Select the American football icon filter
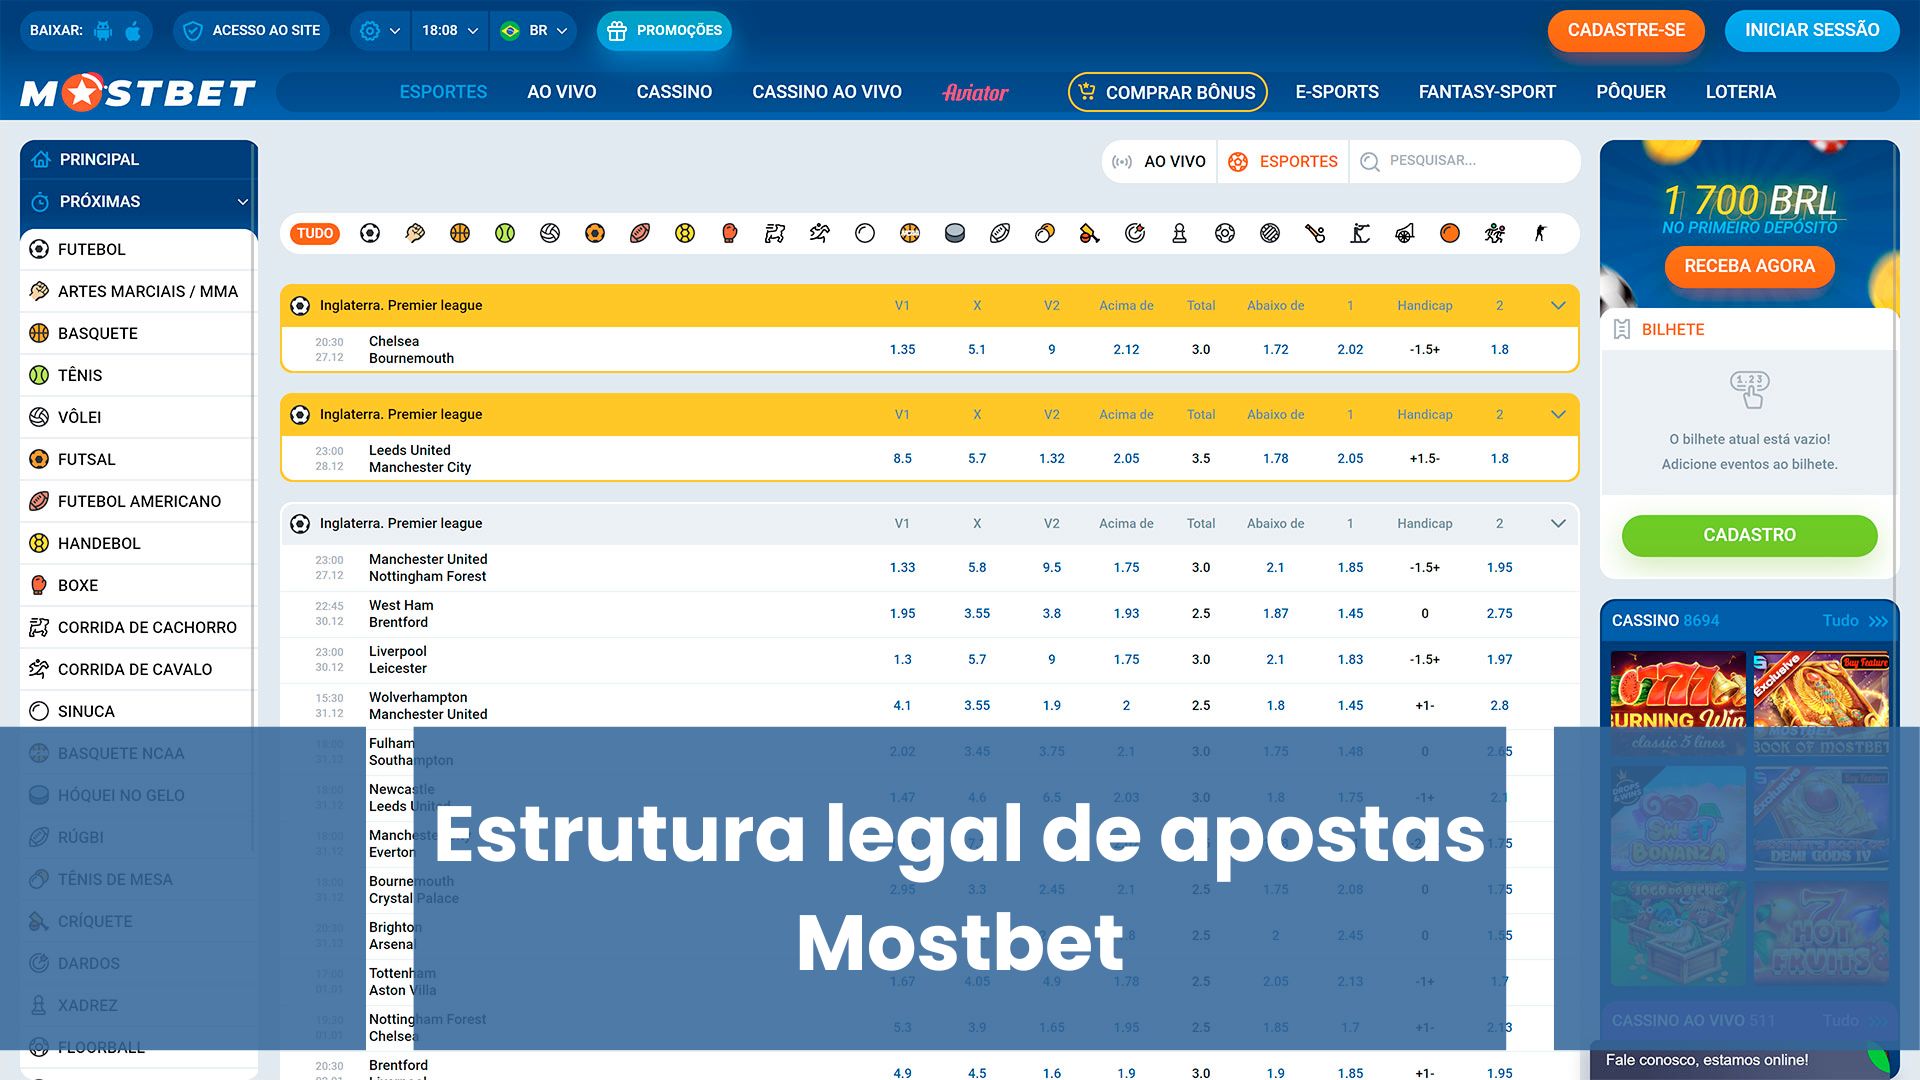The height and width of the screenshot is (1080, 1920). click(x=640, y=233)
